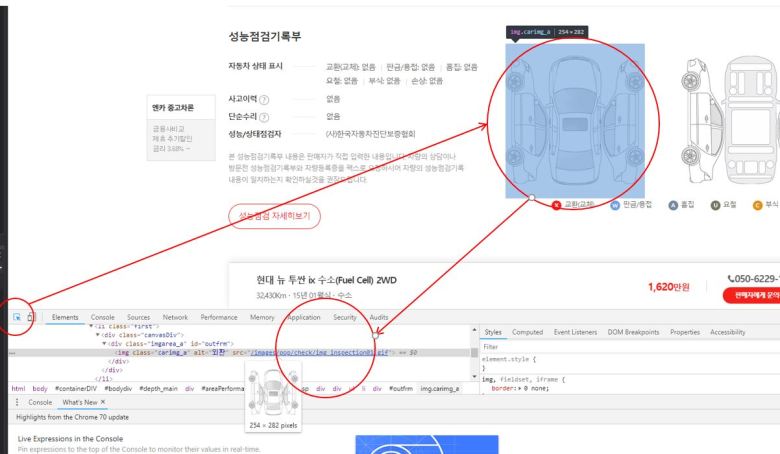The image size is (780, 454).
Task: Open the Console drawer tab
Action: tap(40, 401)
